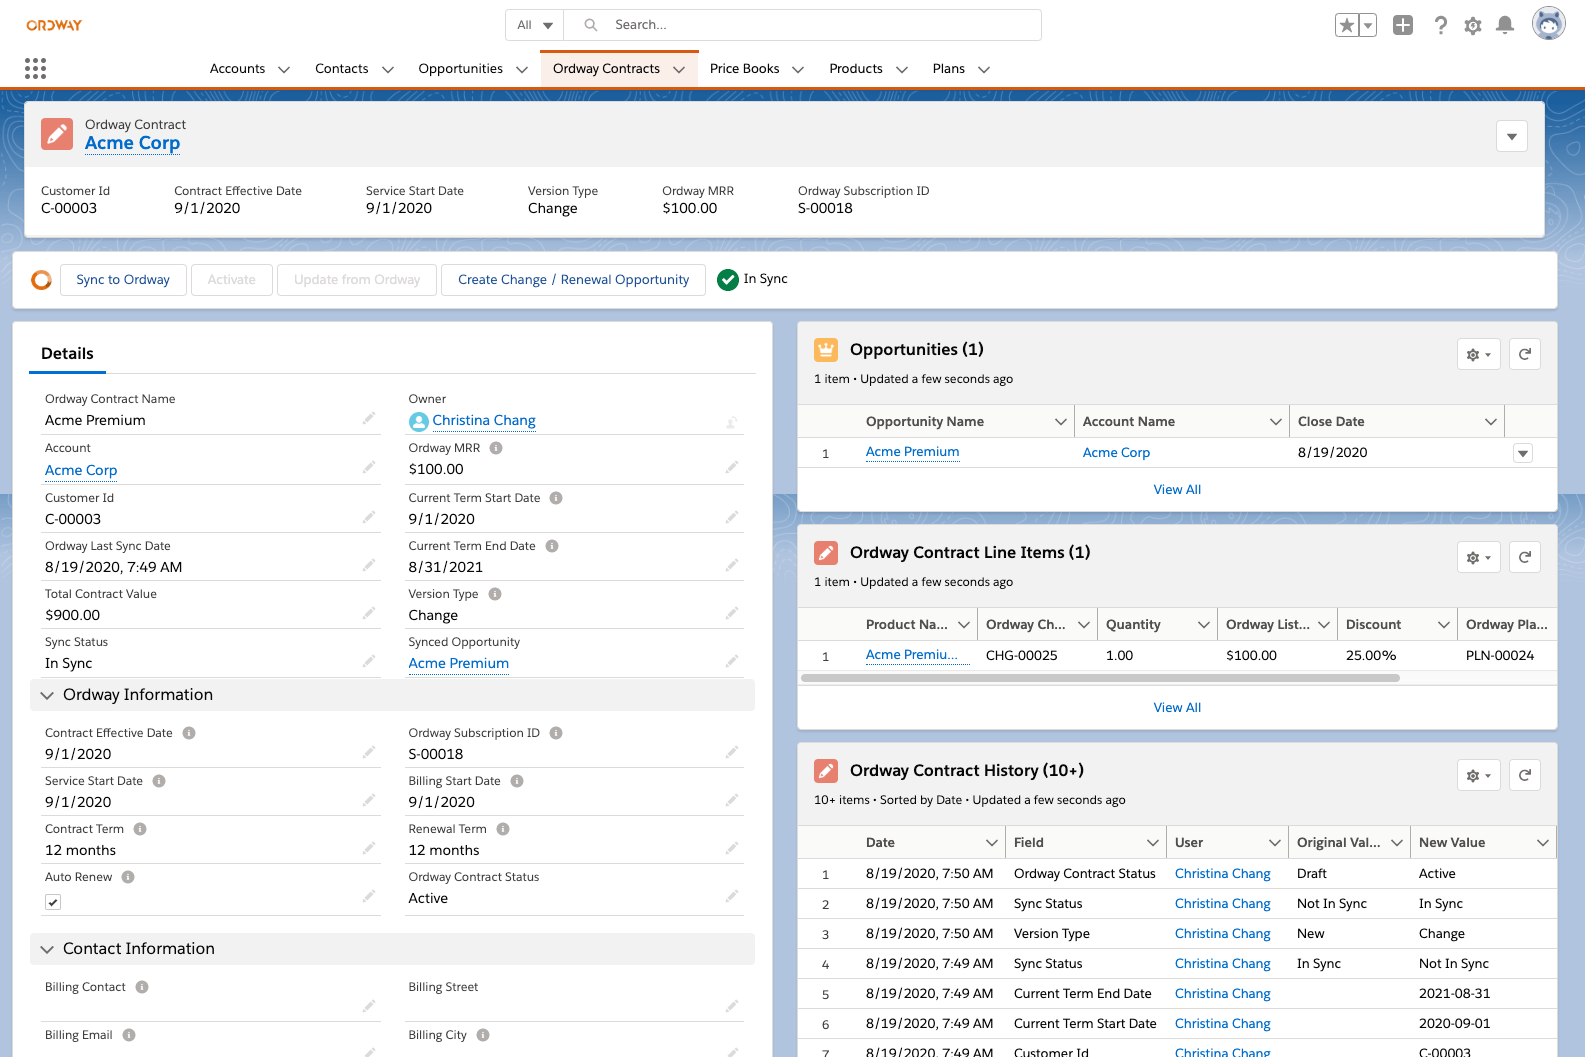Open the Quantity column menu
The image size is (1585, 1057).
[1203, 625]
